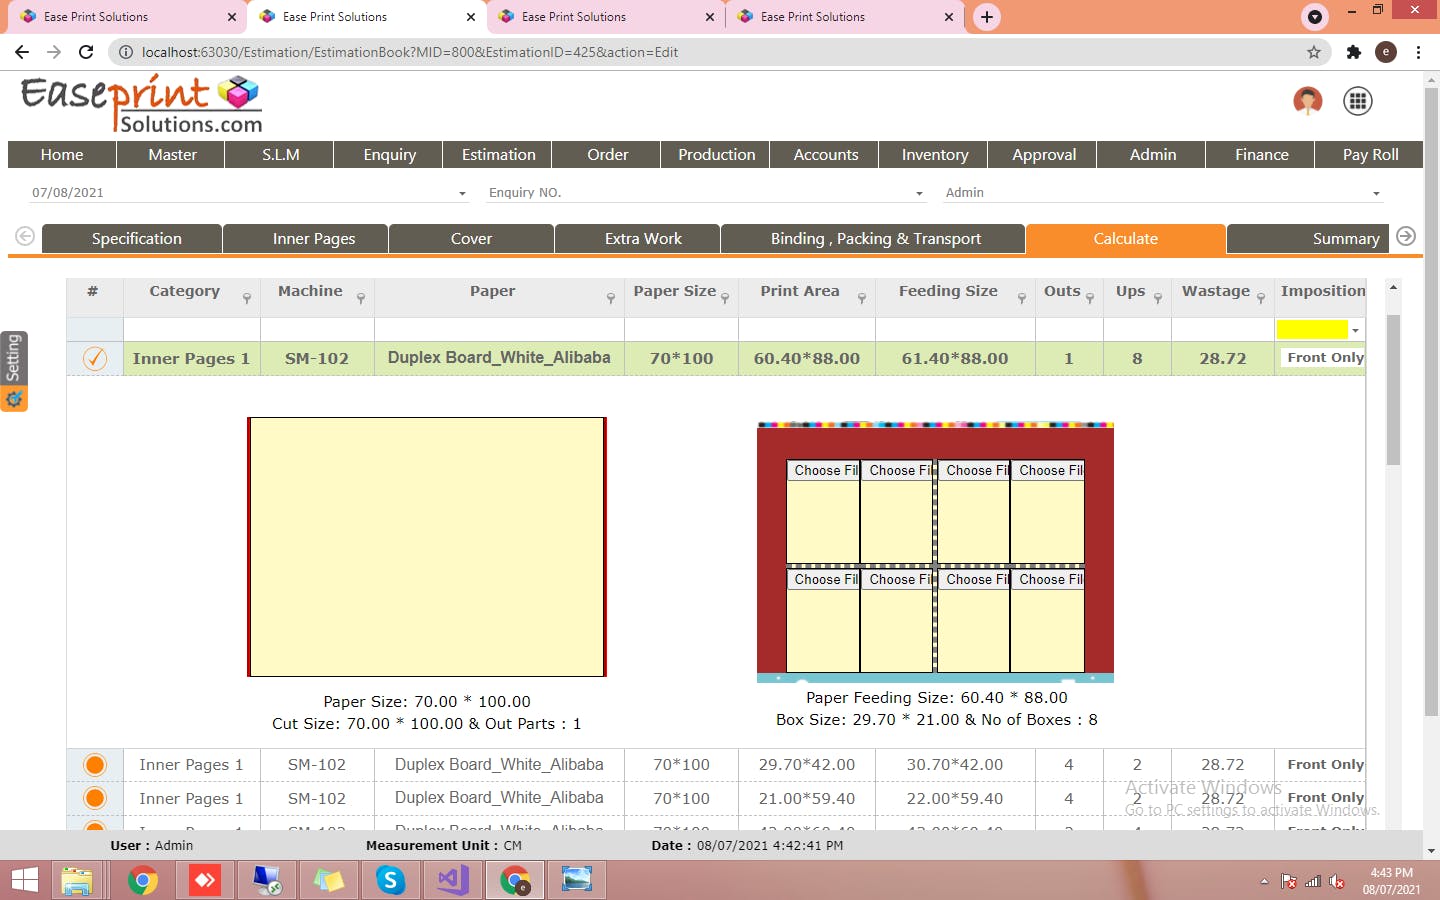
Task: Switch to the Cover tab
Action: [471, 239]
